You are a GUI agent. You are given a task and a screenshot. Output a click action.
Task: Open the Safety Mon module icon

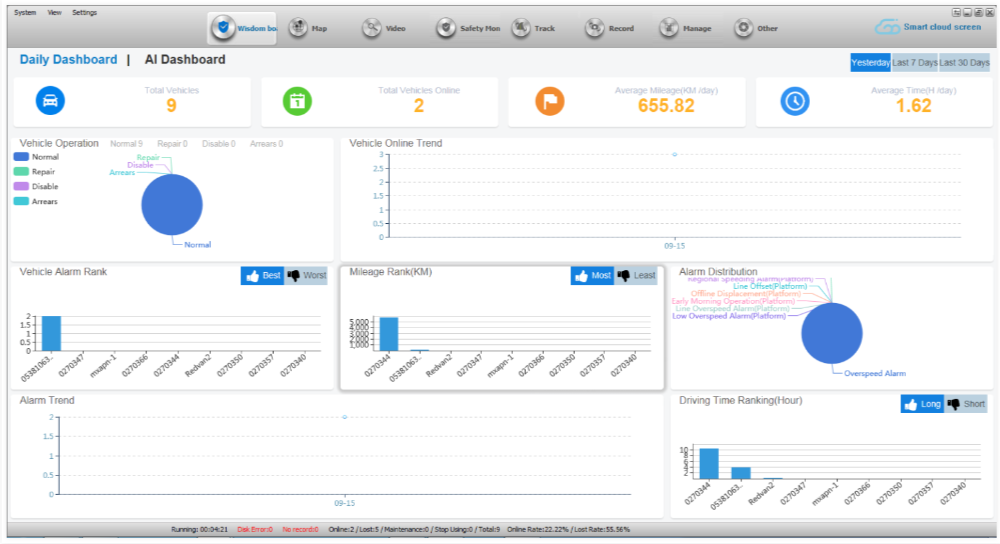[446, 28]
